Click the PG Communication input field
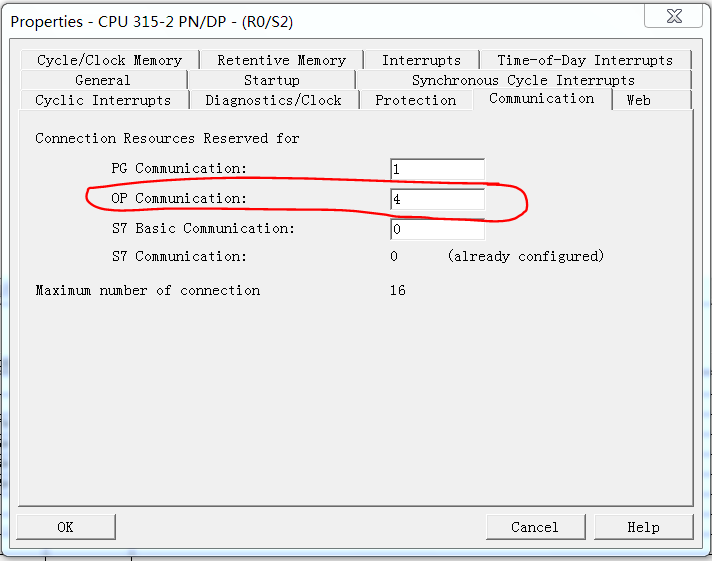 tap(437, 170)
